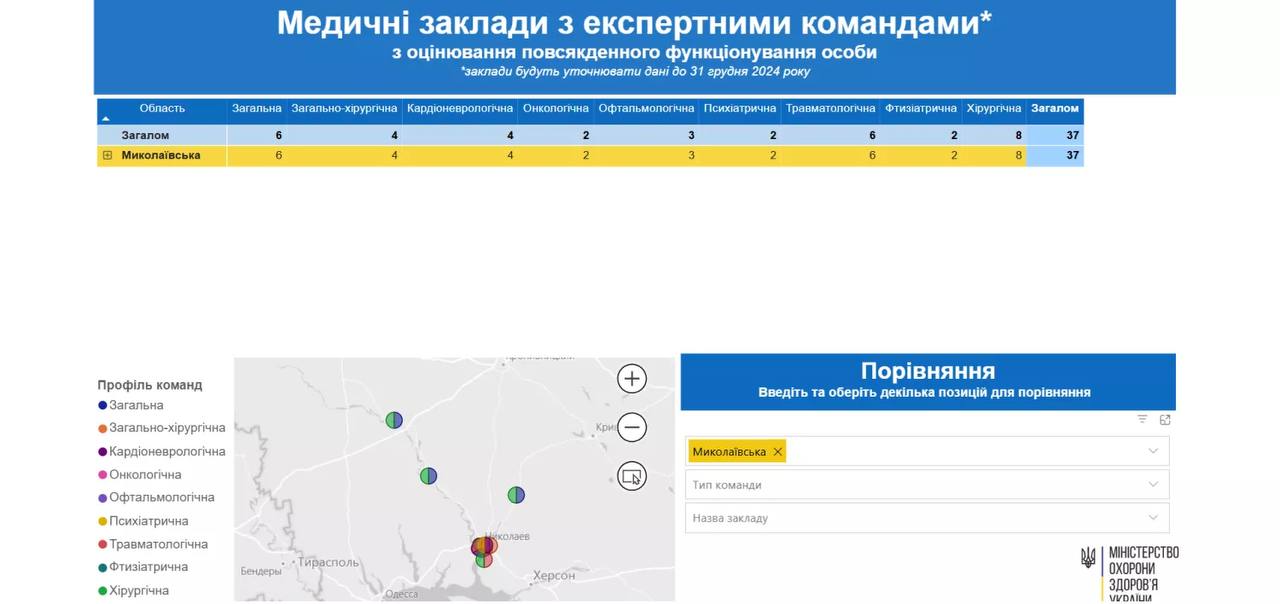Select Психіатрична yellow dot in legend
1280x604 pixels.
tap(103, 521)
